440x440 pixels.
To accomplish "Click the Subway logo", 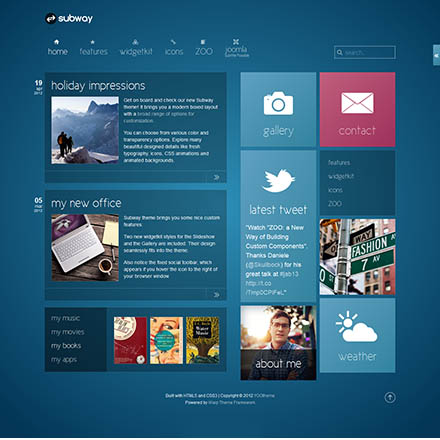I will point(69,18).
